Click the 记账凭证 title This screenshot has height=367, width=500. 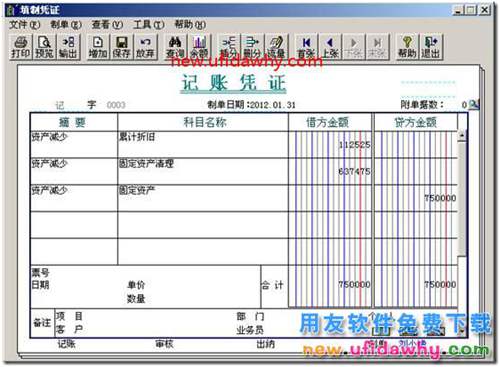point(234,83)
